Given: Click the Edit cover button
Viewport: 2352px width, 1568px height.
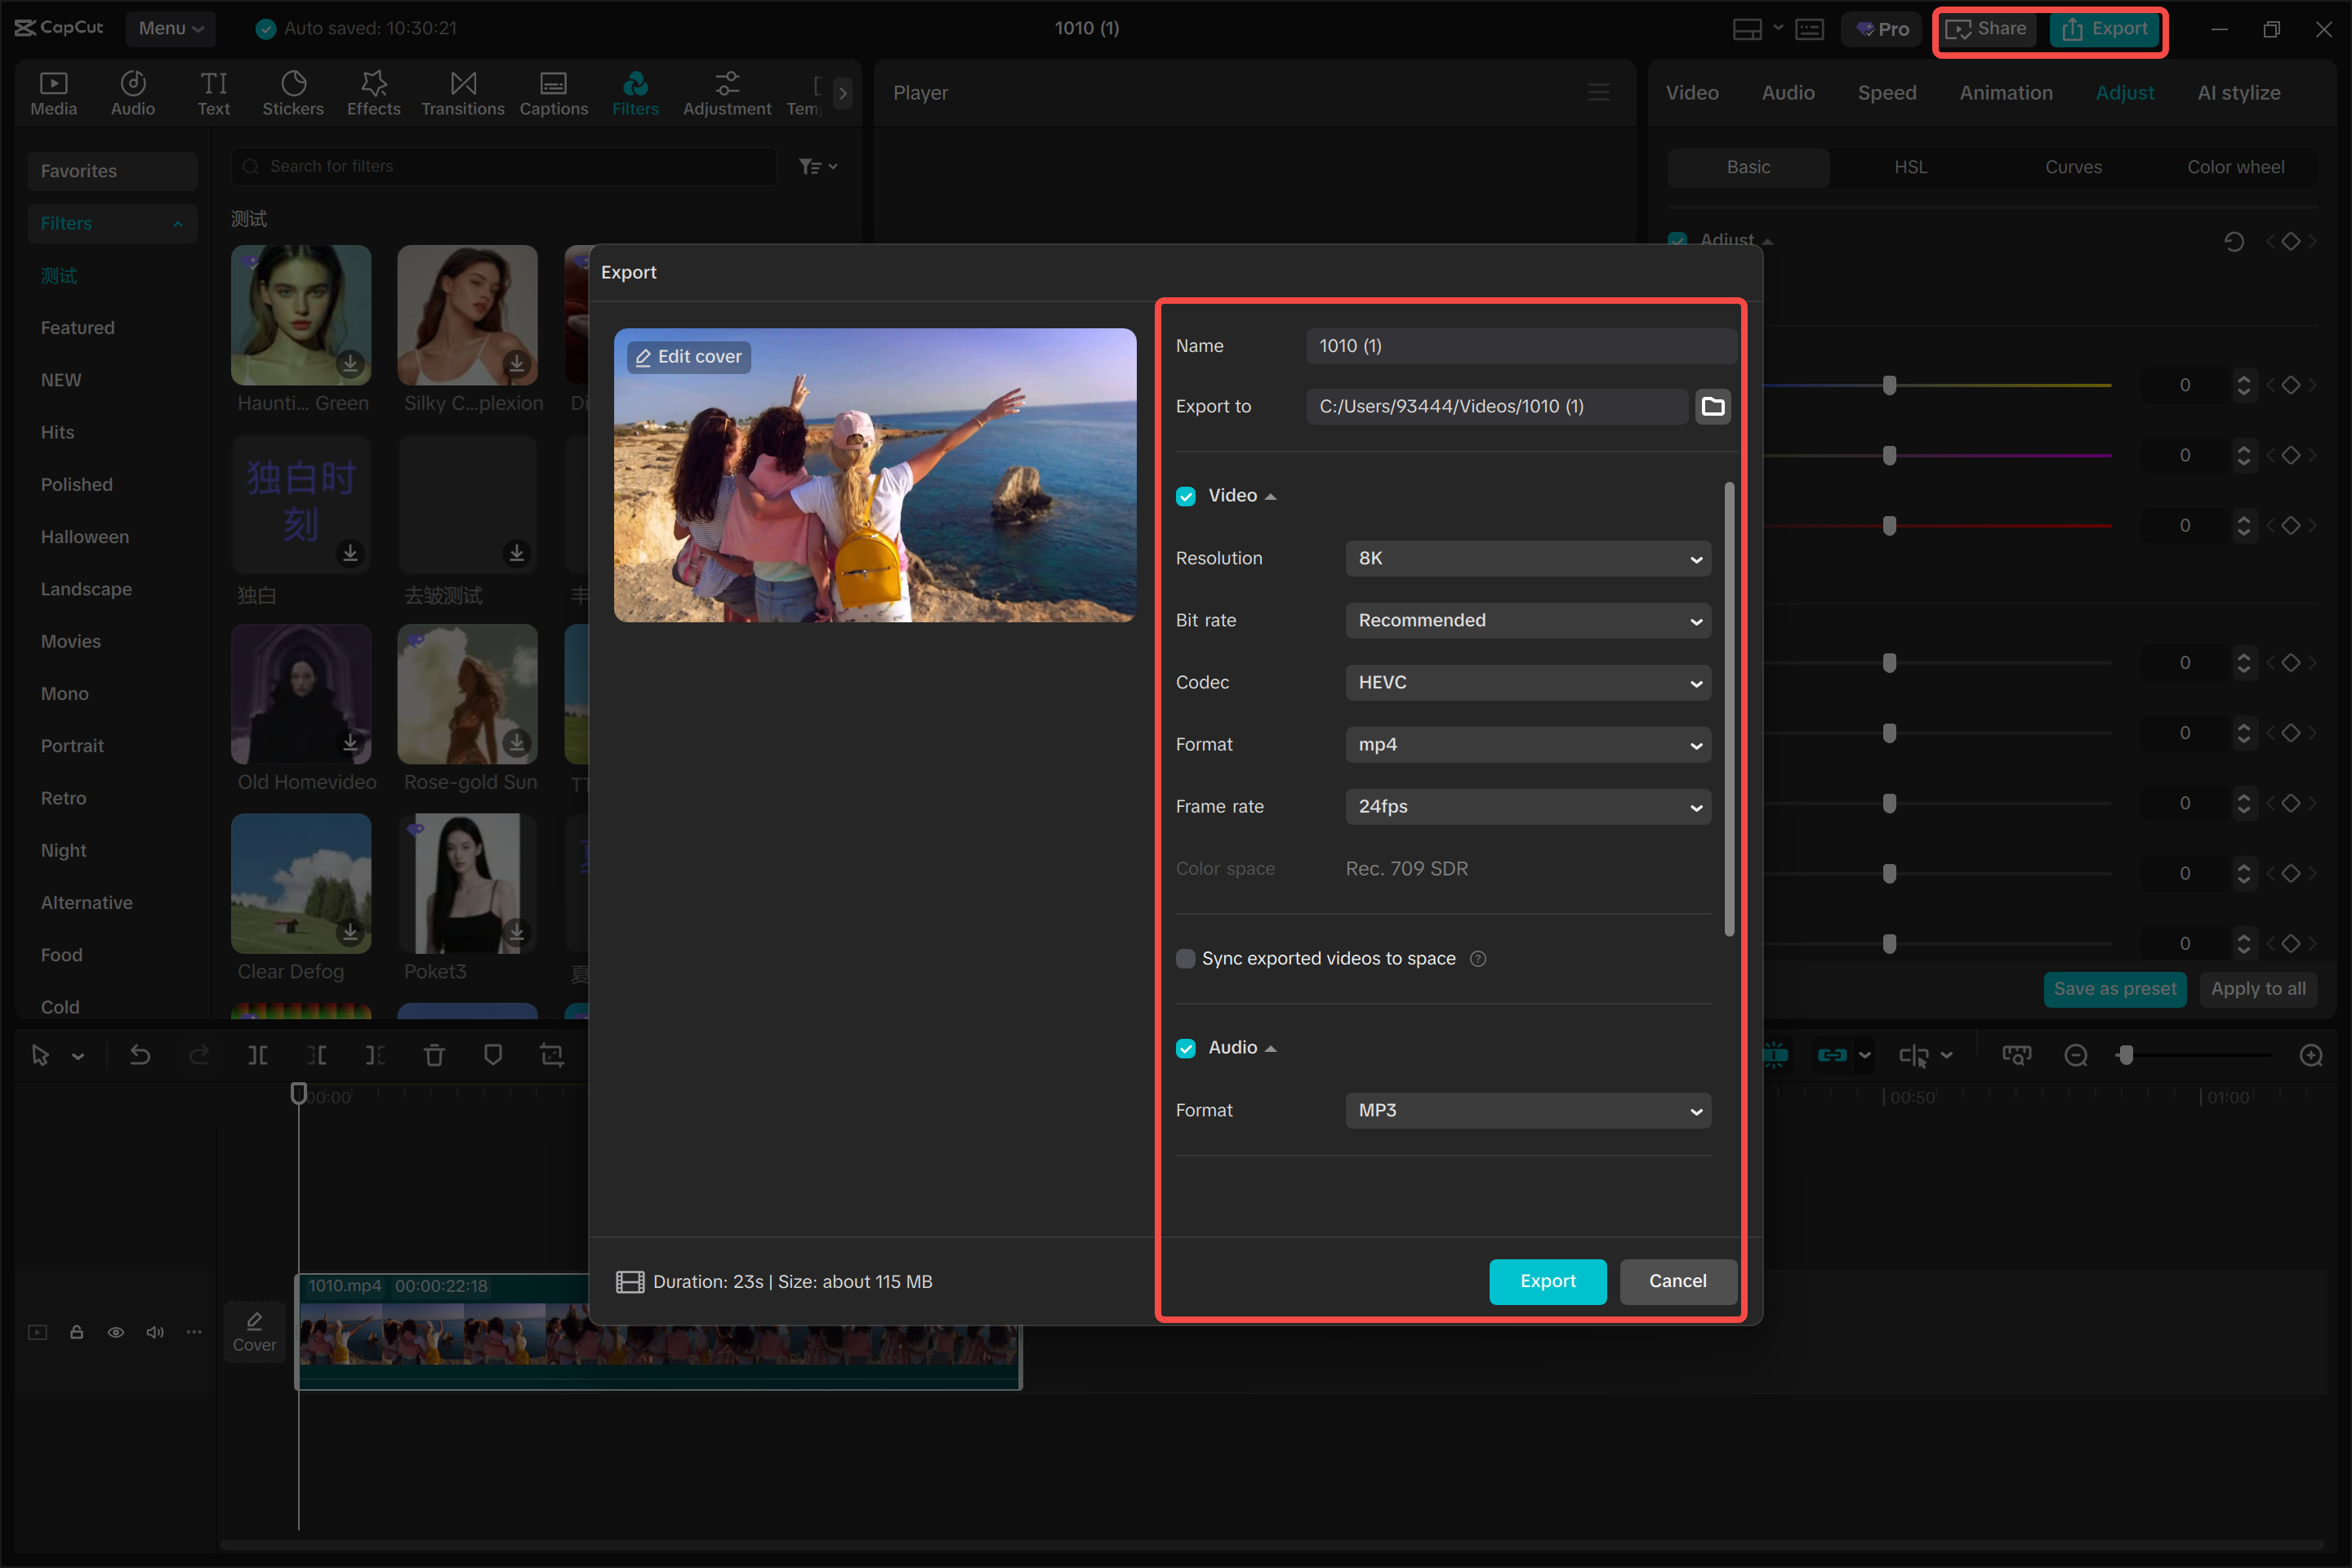Looking at the screenshot, I should [x=688, y=356].
